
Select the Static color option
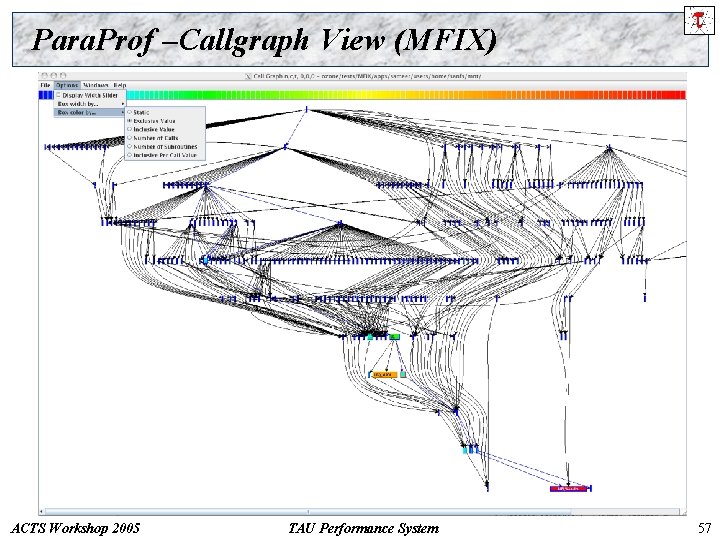click(x=164, y=112)
